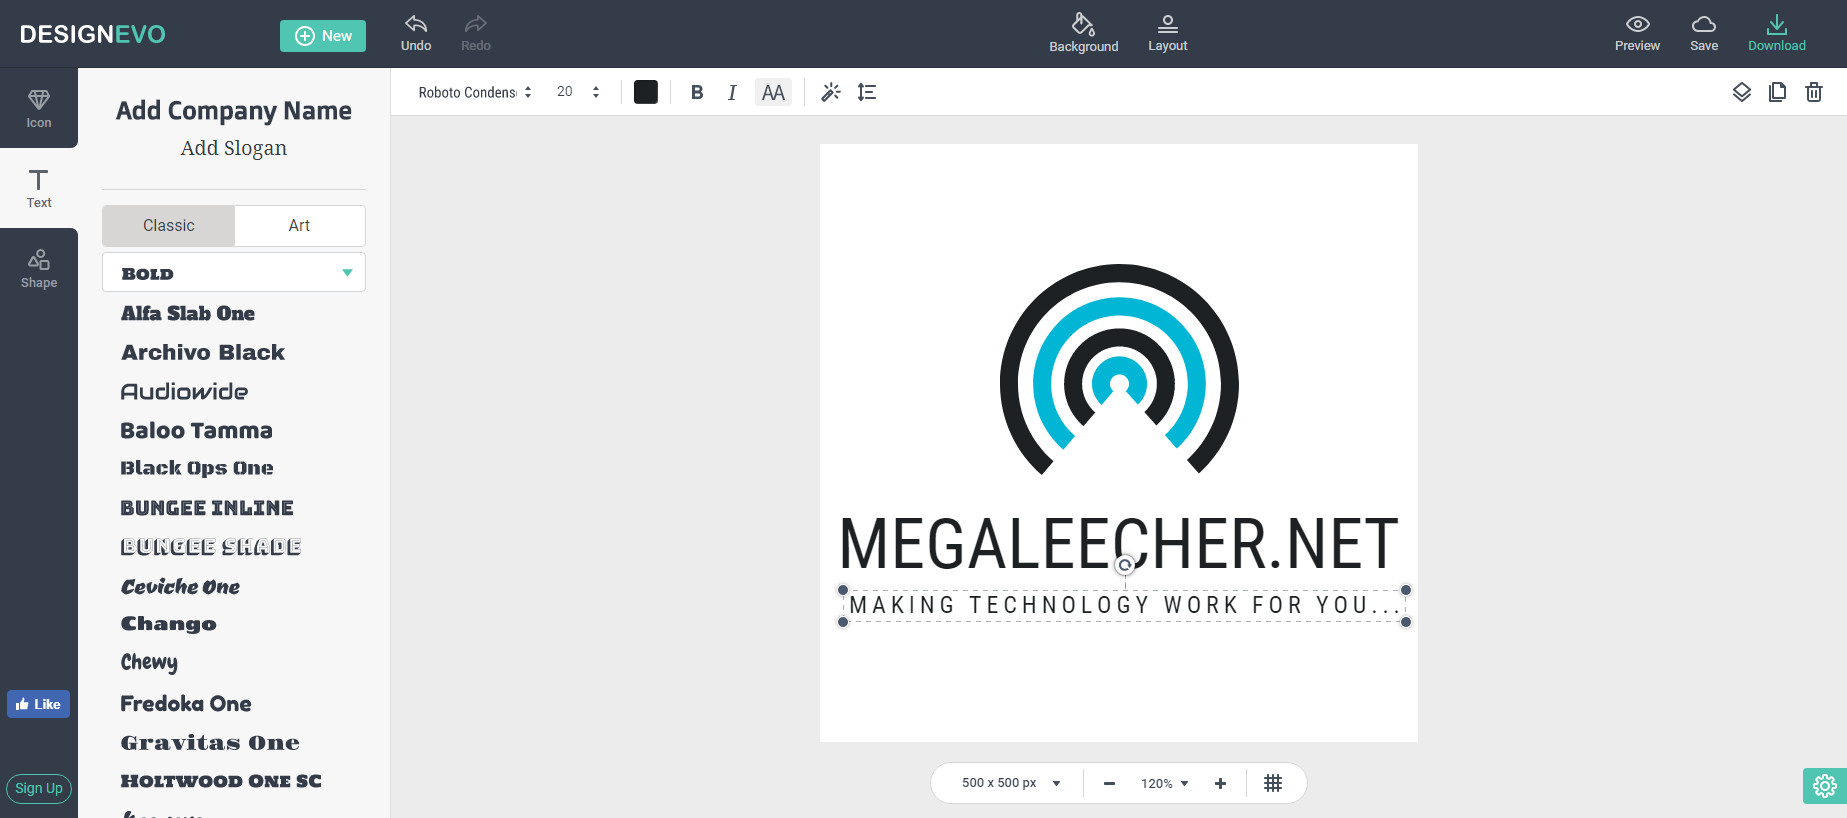1847x818 pixels.
Task: Choose Bungee Shade font
Action: point(211,547)
